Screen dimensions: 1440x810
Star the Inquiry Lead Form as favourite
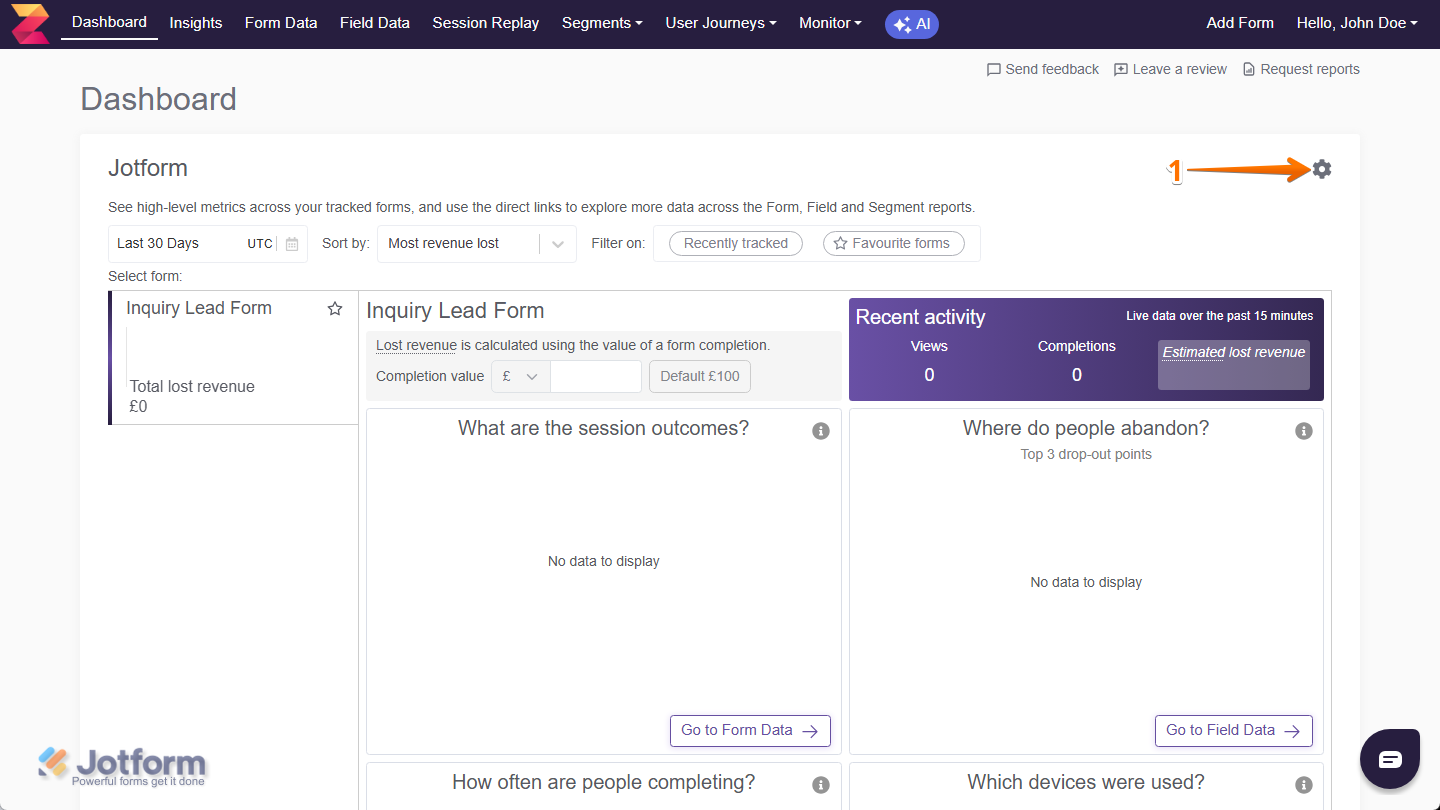[335, 309]
